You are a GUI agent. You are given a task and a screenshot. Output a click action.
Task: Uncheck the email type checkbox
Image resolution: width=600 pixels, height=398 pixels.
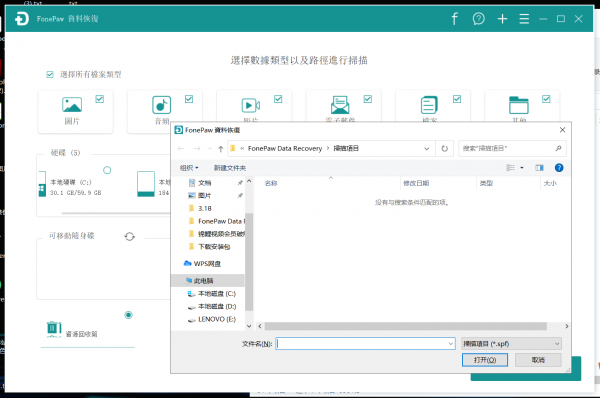[x=368, y=99]
